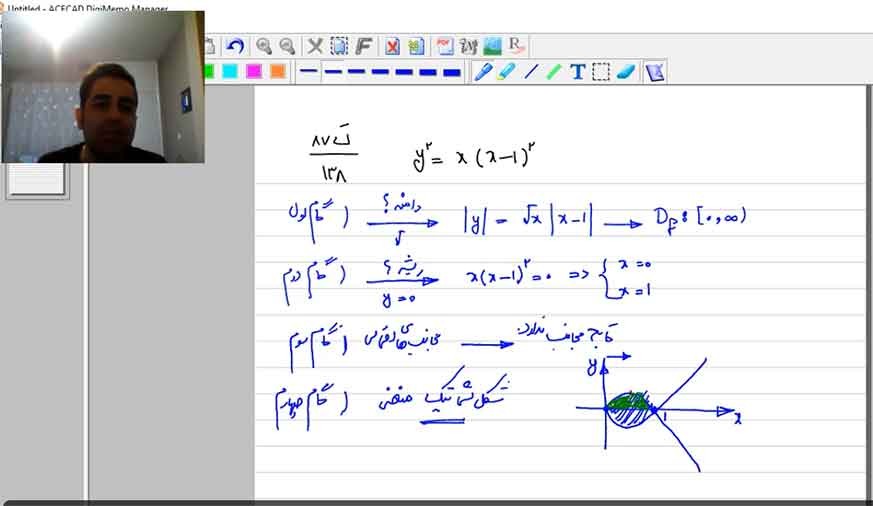Viewport: 873px width, 506px height.
Task: Click the PDF export icon
Action: click(444, 46)
